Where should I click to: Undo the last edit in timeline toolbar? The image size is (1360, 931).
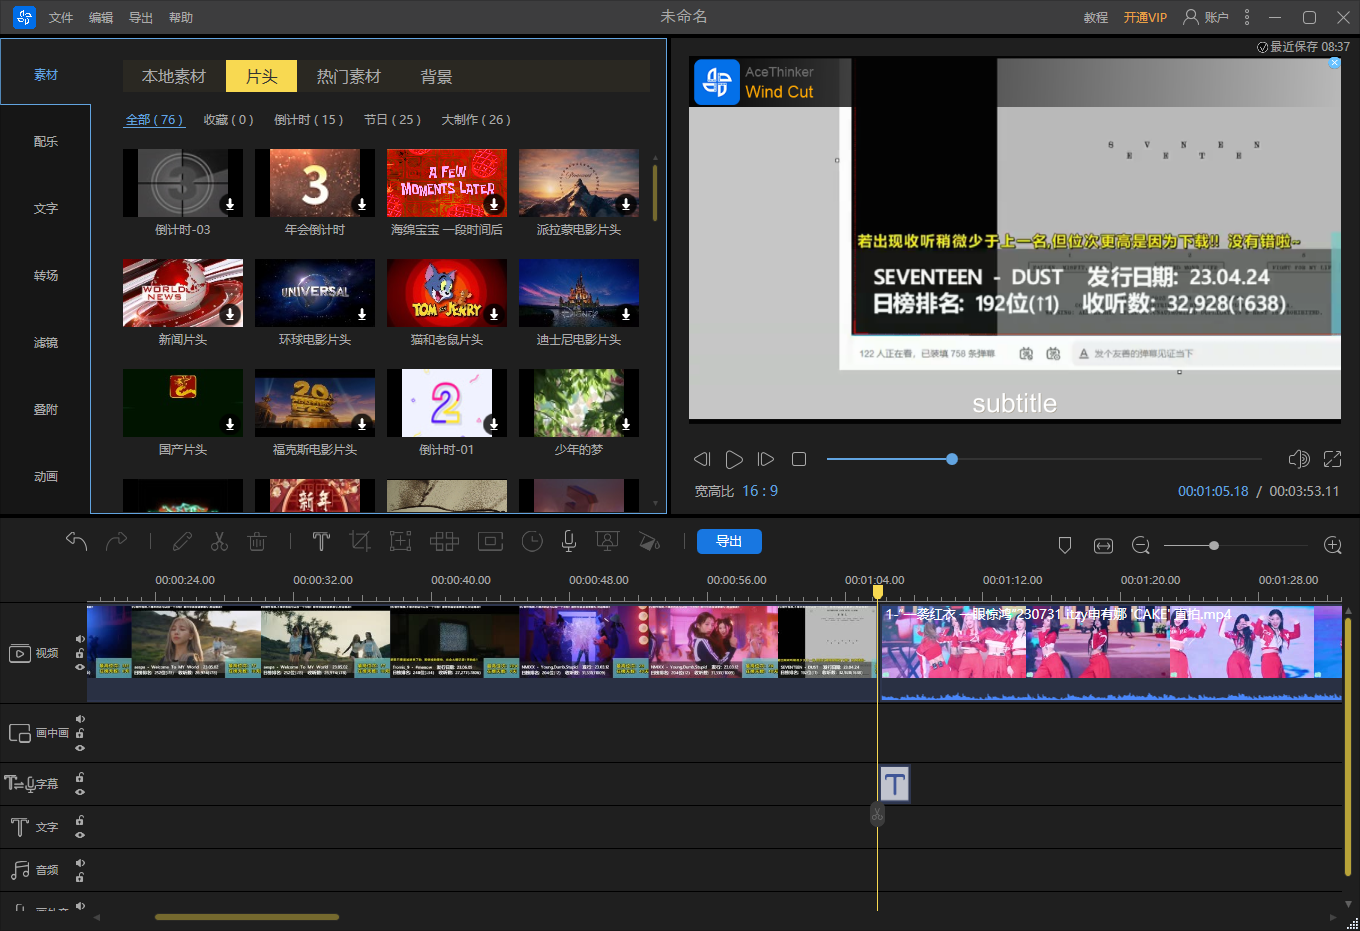click(x=77, y=541)
